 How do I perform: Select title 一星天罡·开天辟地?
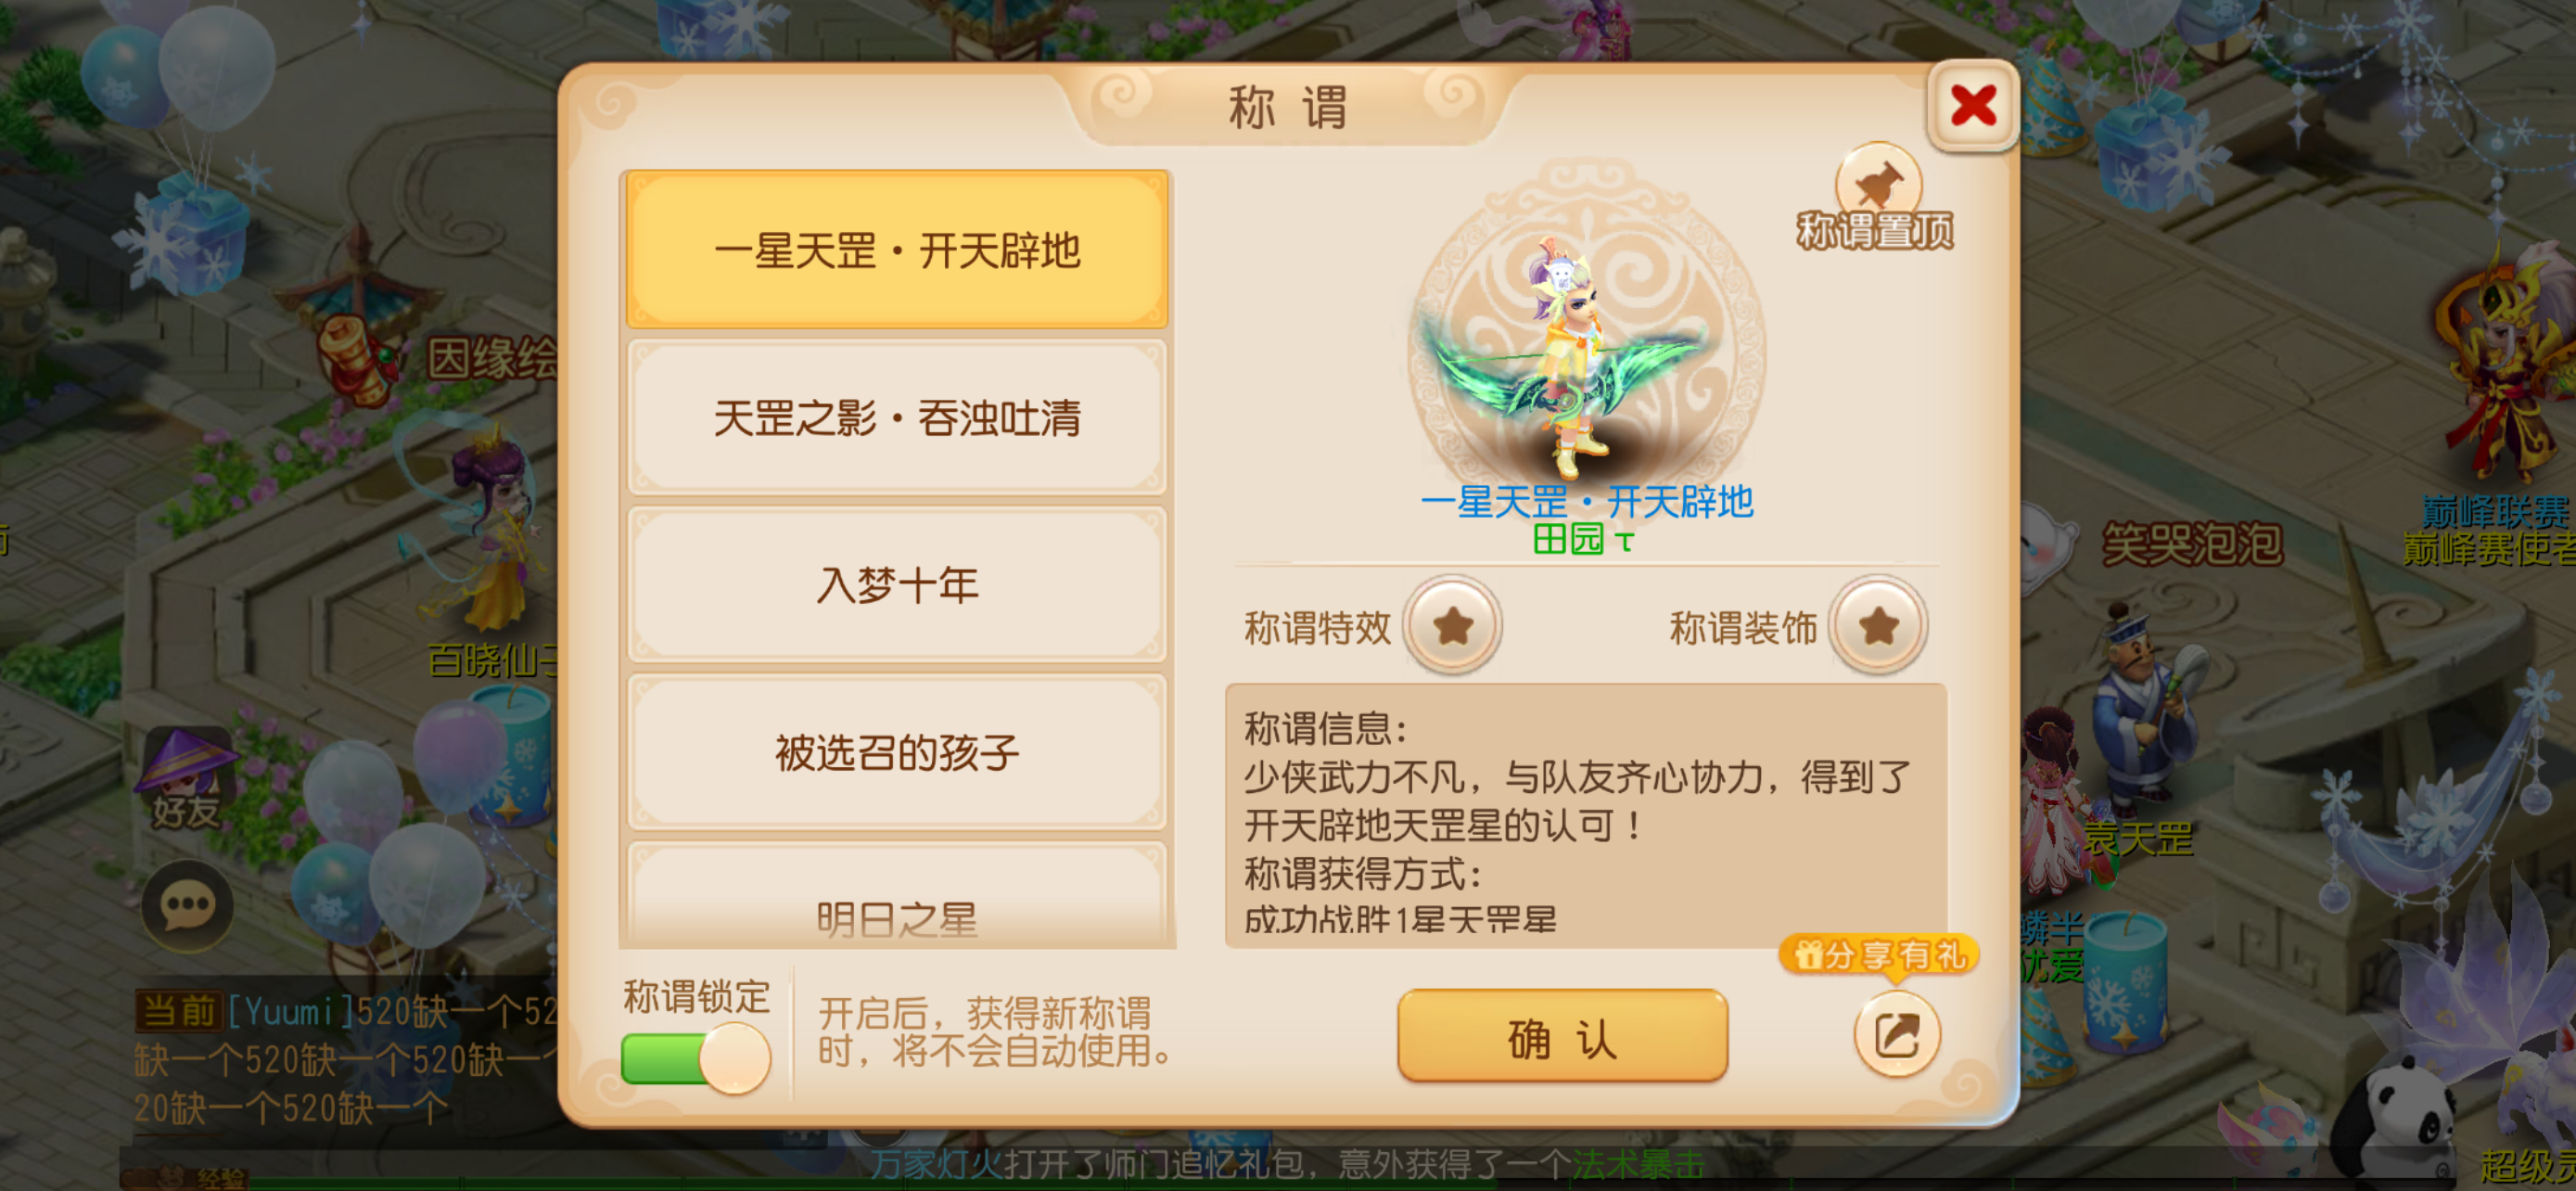point(897,250)
